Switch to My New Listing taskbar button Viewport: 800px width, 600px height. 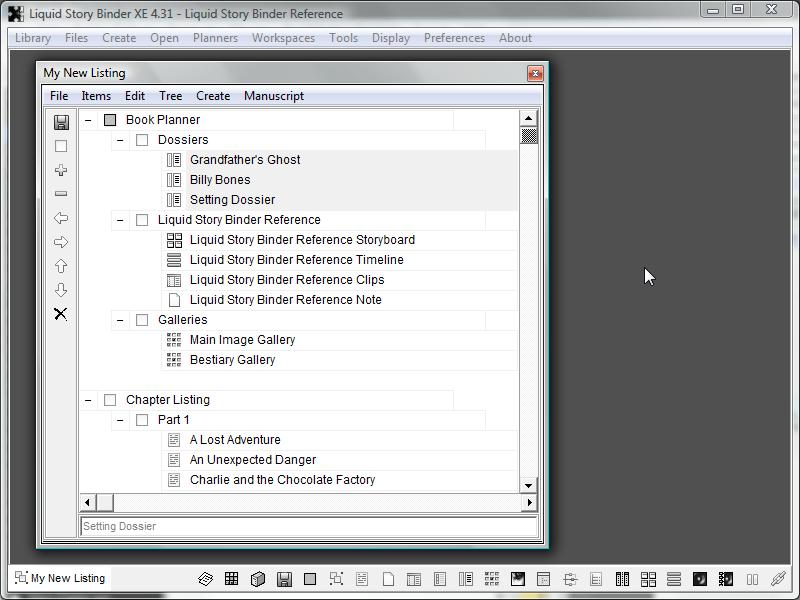(60, 578)
